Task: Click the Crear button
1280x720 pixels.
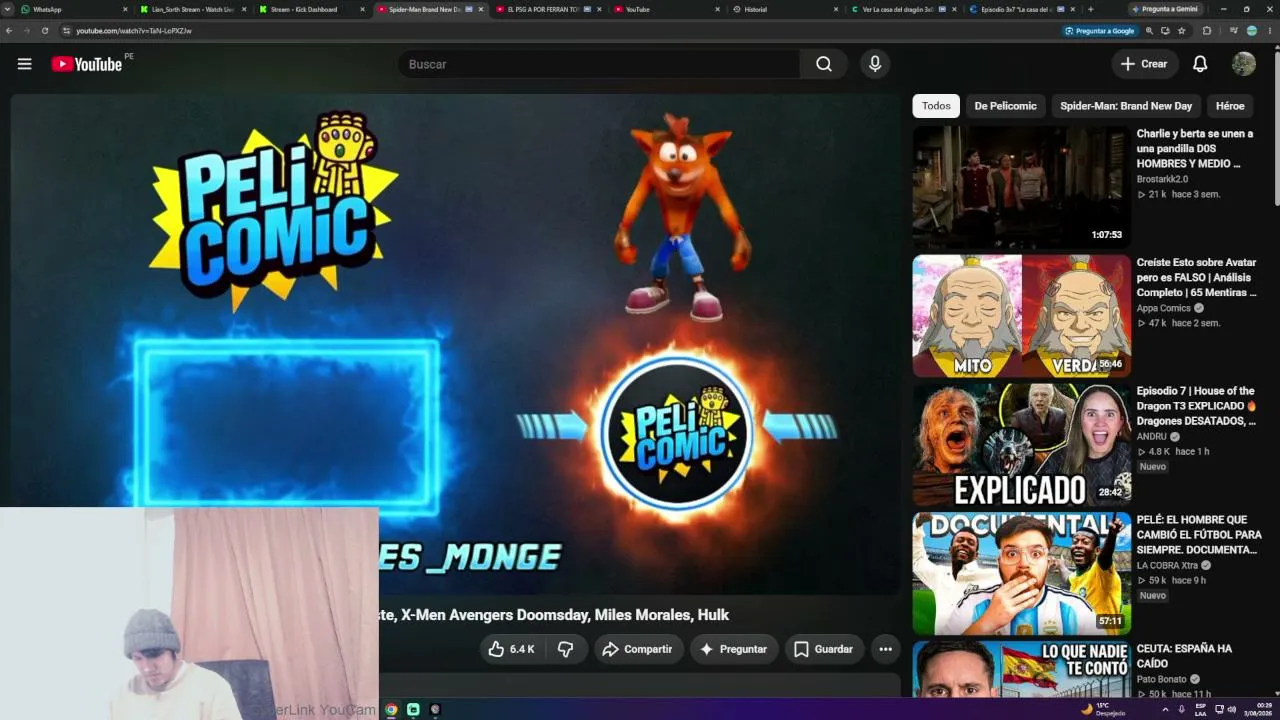Action: tap(1144, 64)
